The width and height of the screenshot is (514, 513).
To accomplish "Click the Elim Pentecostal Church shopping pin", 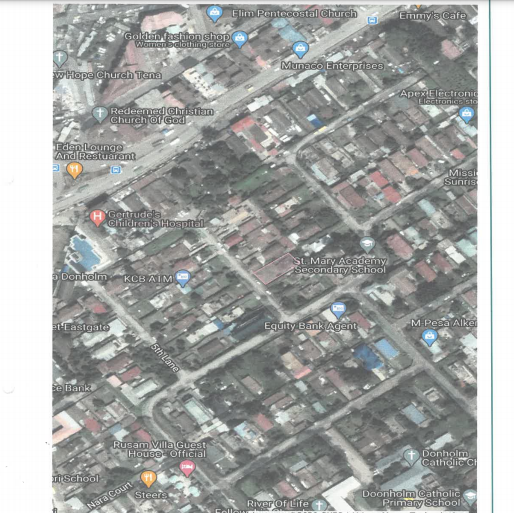I will [215, 13].
